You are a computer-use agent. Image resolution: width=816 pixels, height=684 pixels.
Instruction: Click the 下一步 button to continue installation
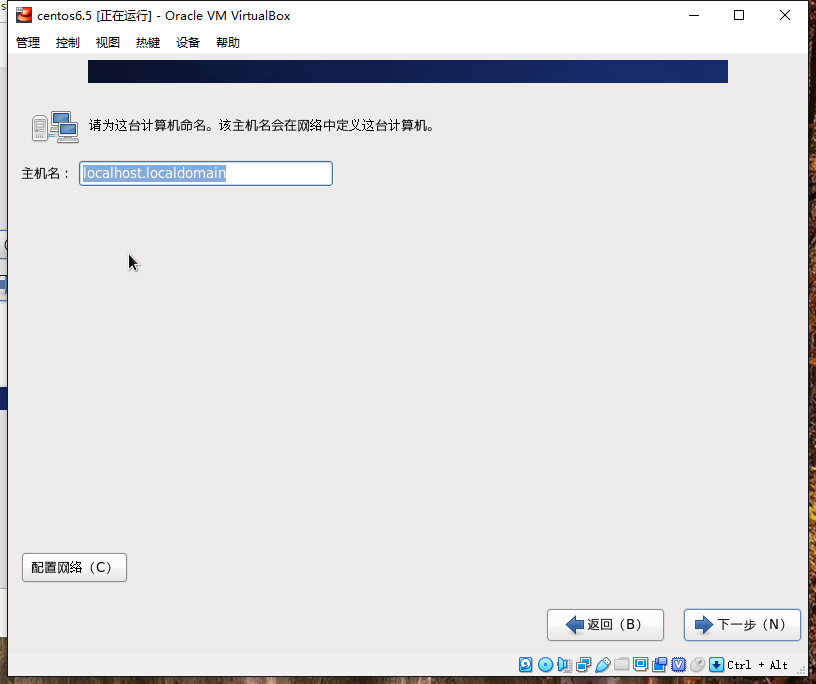(x=742, y=624)
